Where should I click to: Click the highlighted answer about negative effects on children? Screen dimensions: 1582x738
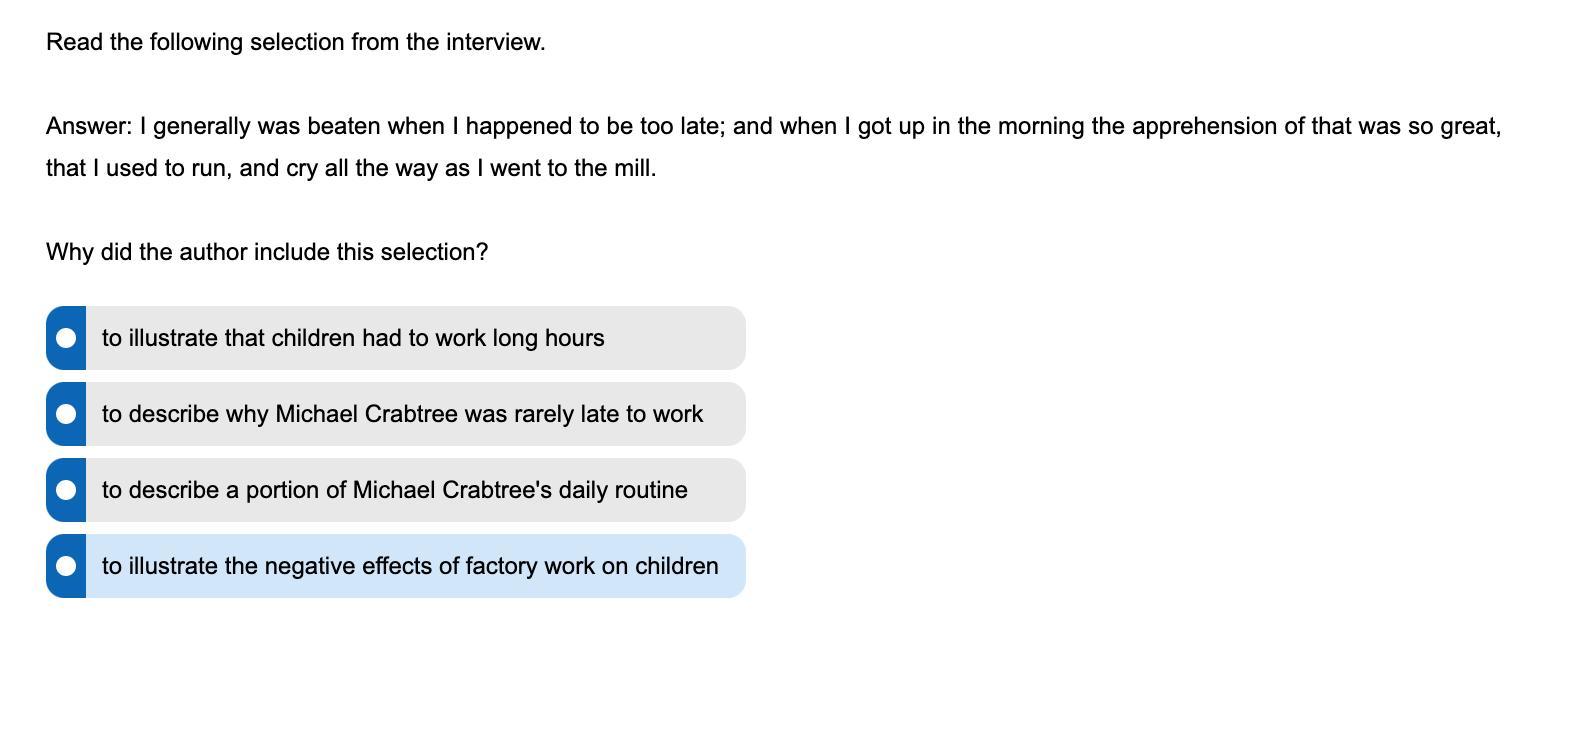[410, 566]
